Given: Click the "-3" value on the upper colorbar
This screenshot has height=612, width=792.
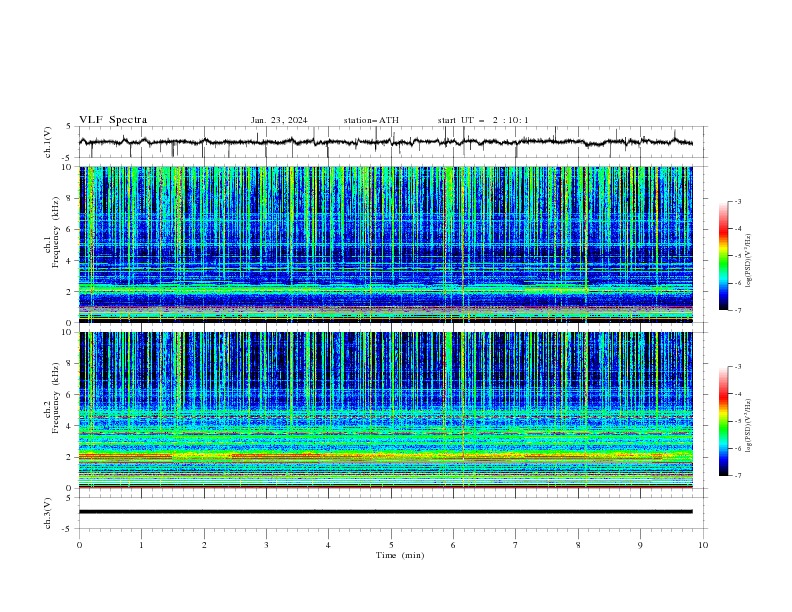Looking at the screenshot, I should (737, 201).
